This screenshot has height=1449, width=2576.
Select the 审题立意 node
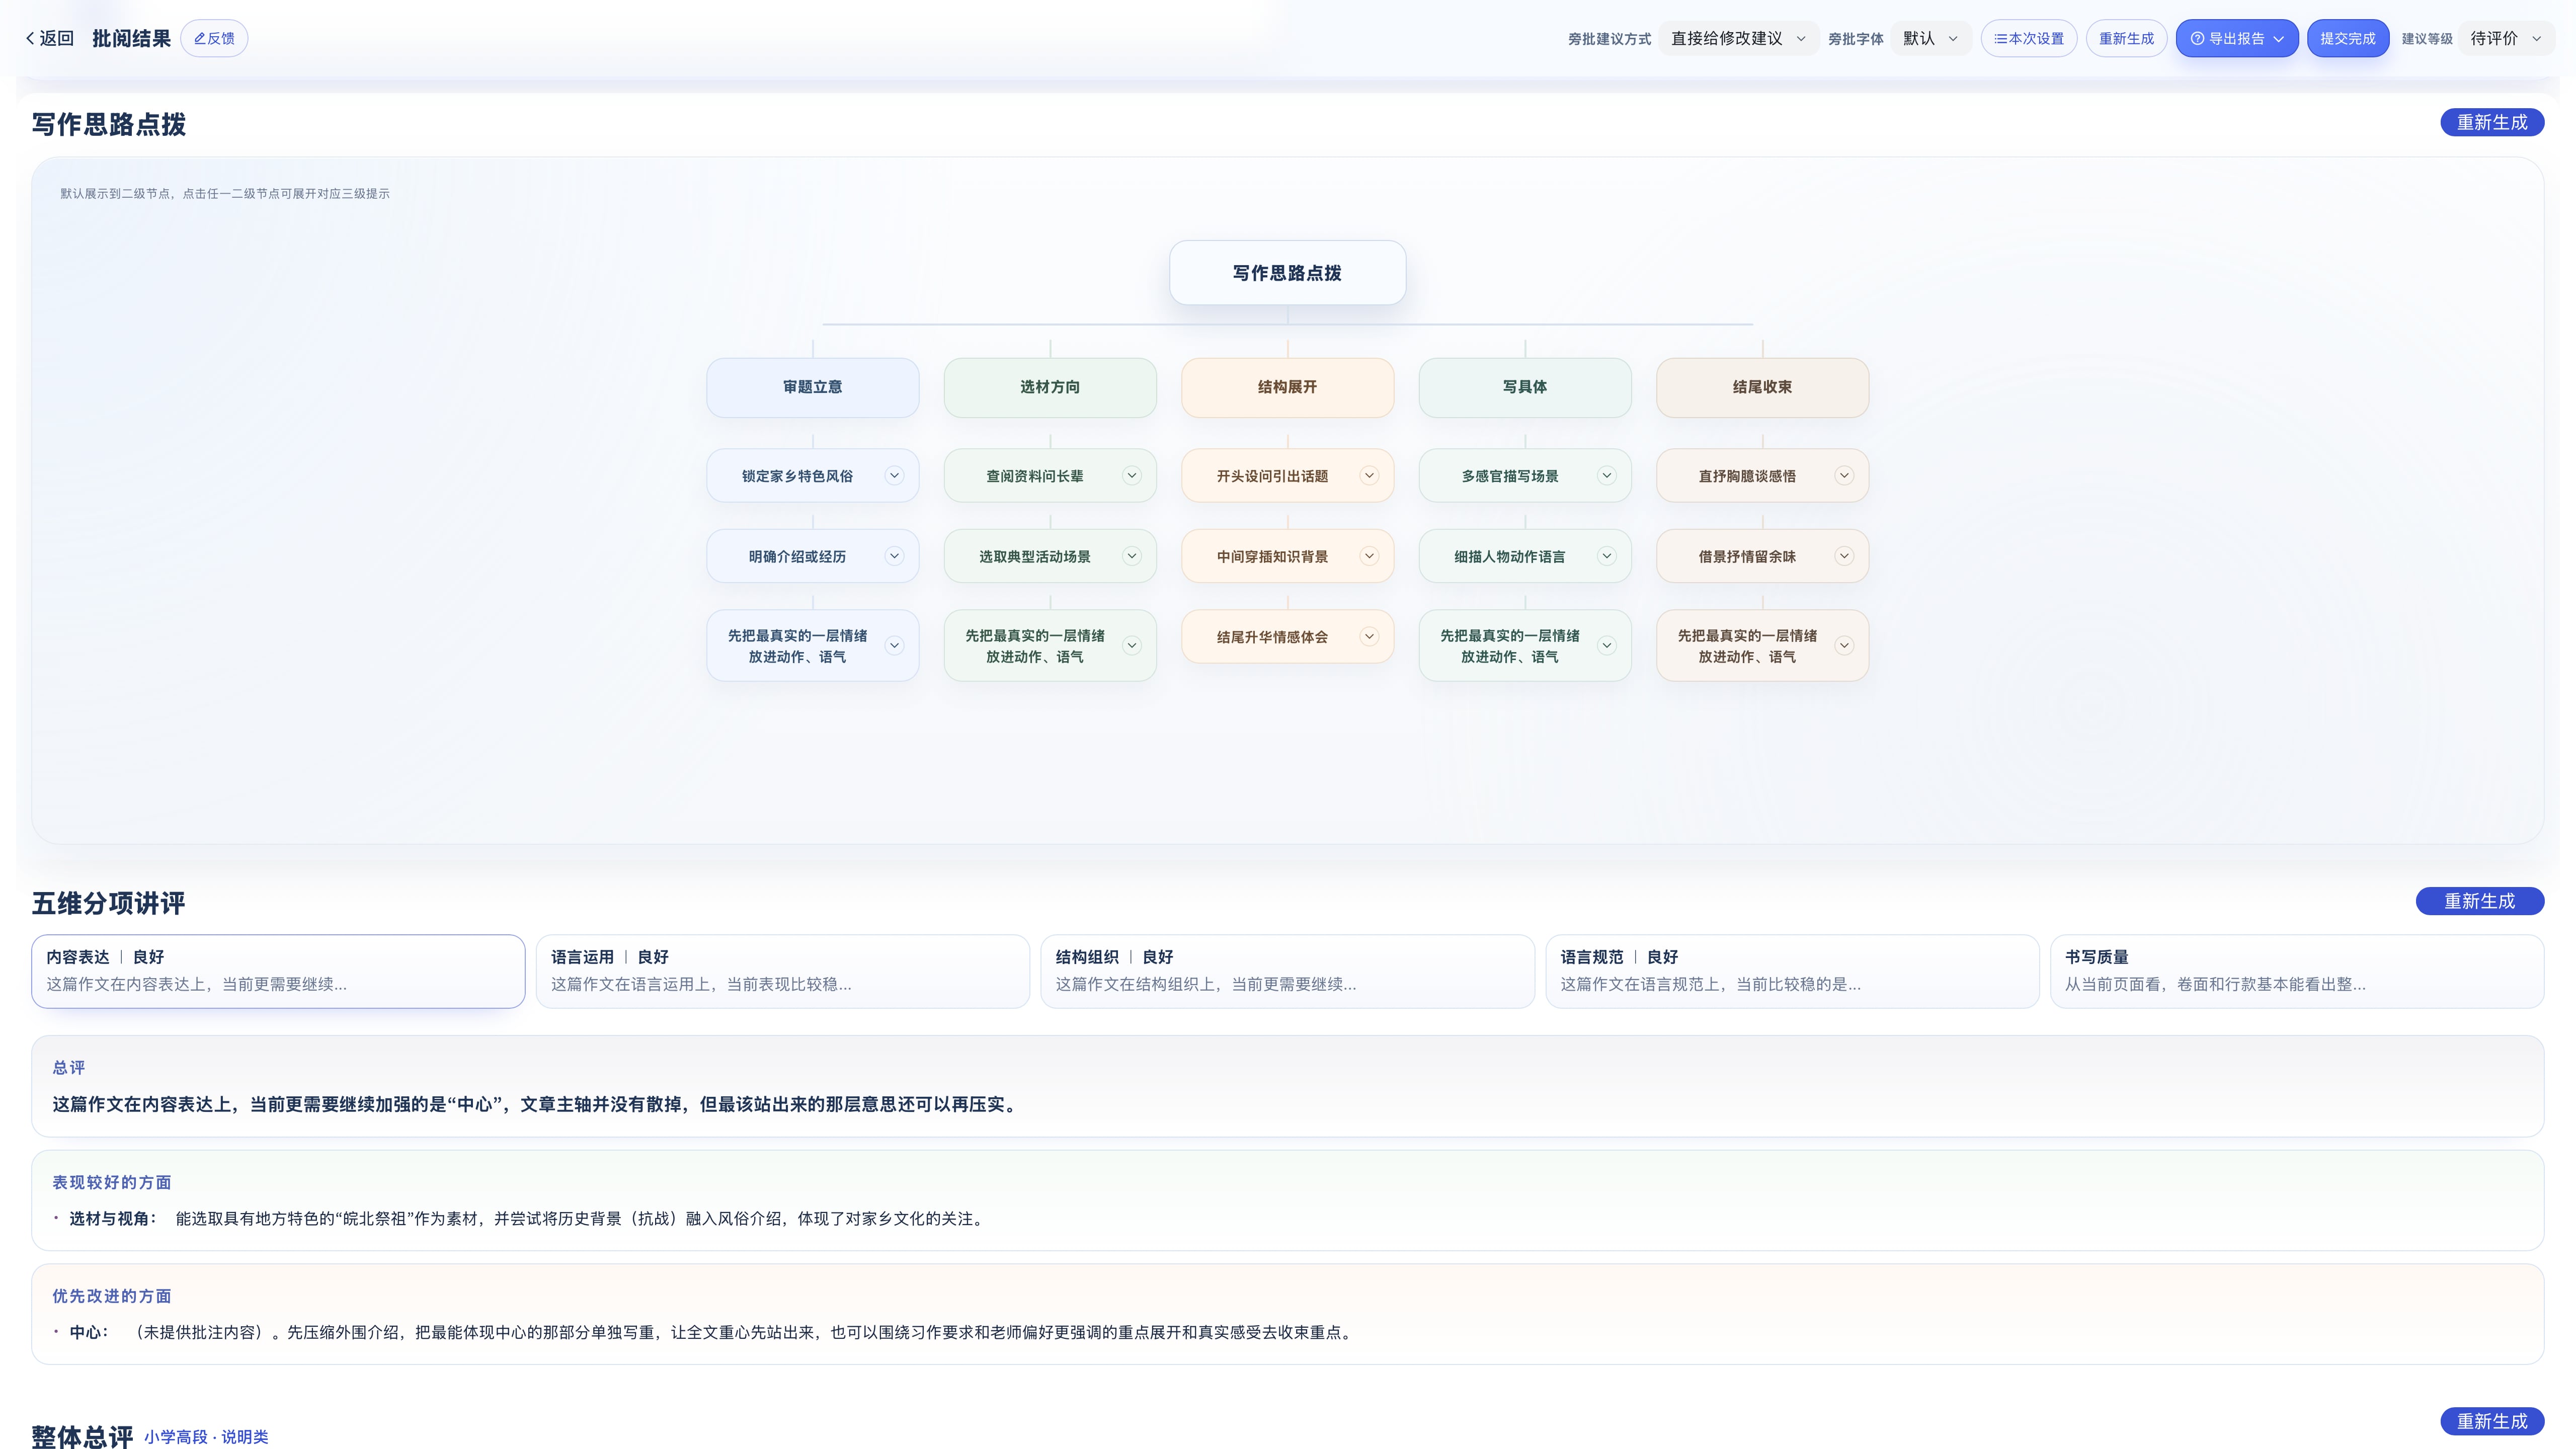tap(812, 387)
